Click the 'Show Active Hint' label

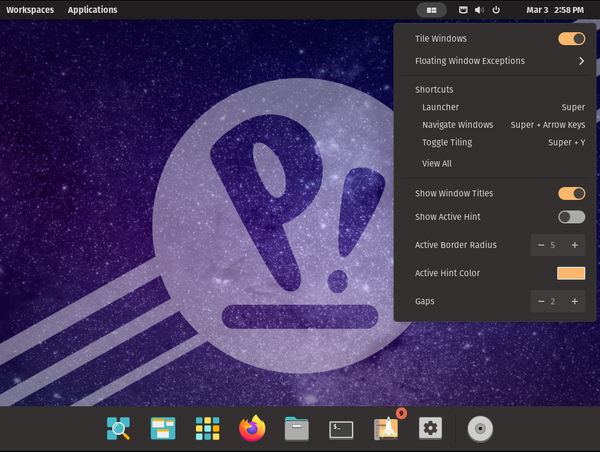[x=447, y=217]
